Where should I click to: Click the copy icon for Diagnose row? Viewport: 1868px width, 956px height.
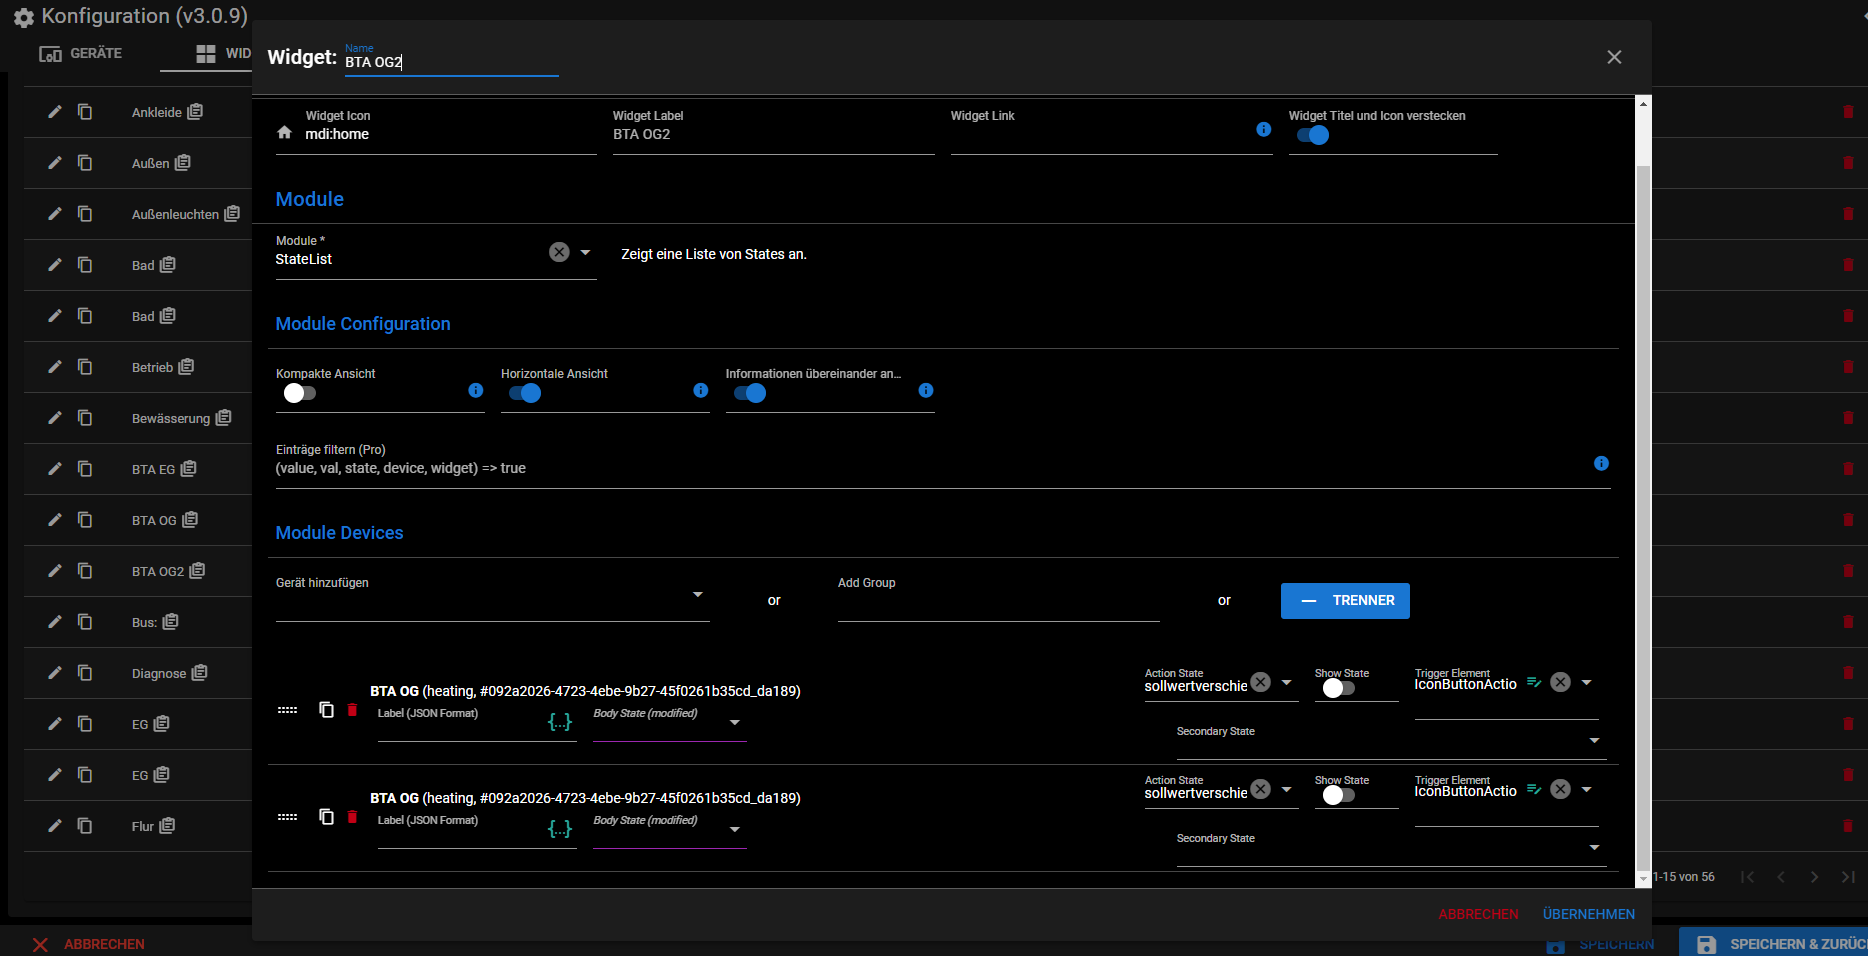click(x=85, y=673)
